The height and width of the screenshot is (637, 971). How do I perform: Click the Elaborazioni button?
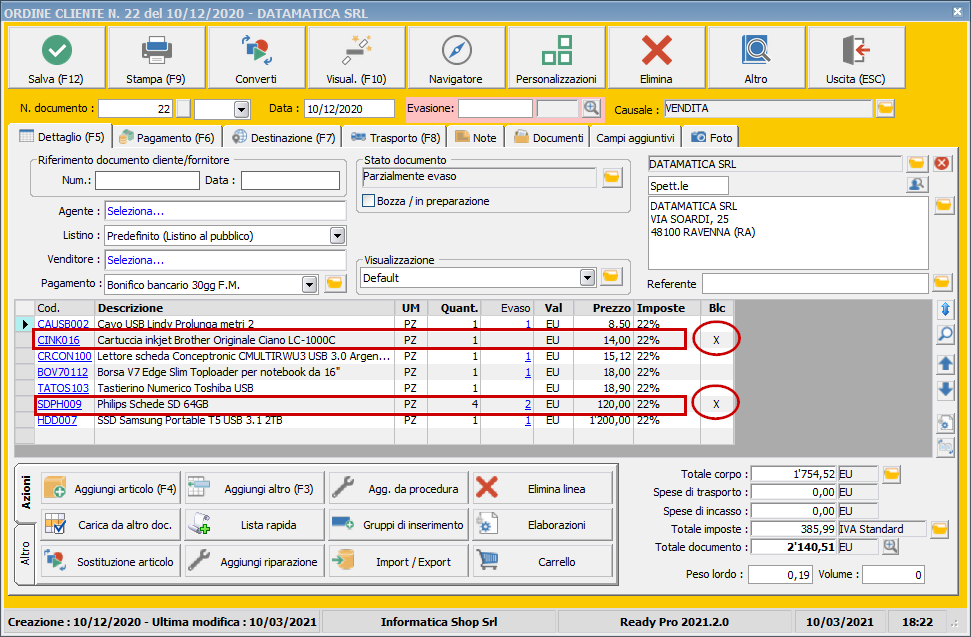tap(542, 525)
